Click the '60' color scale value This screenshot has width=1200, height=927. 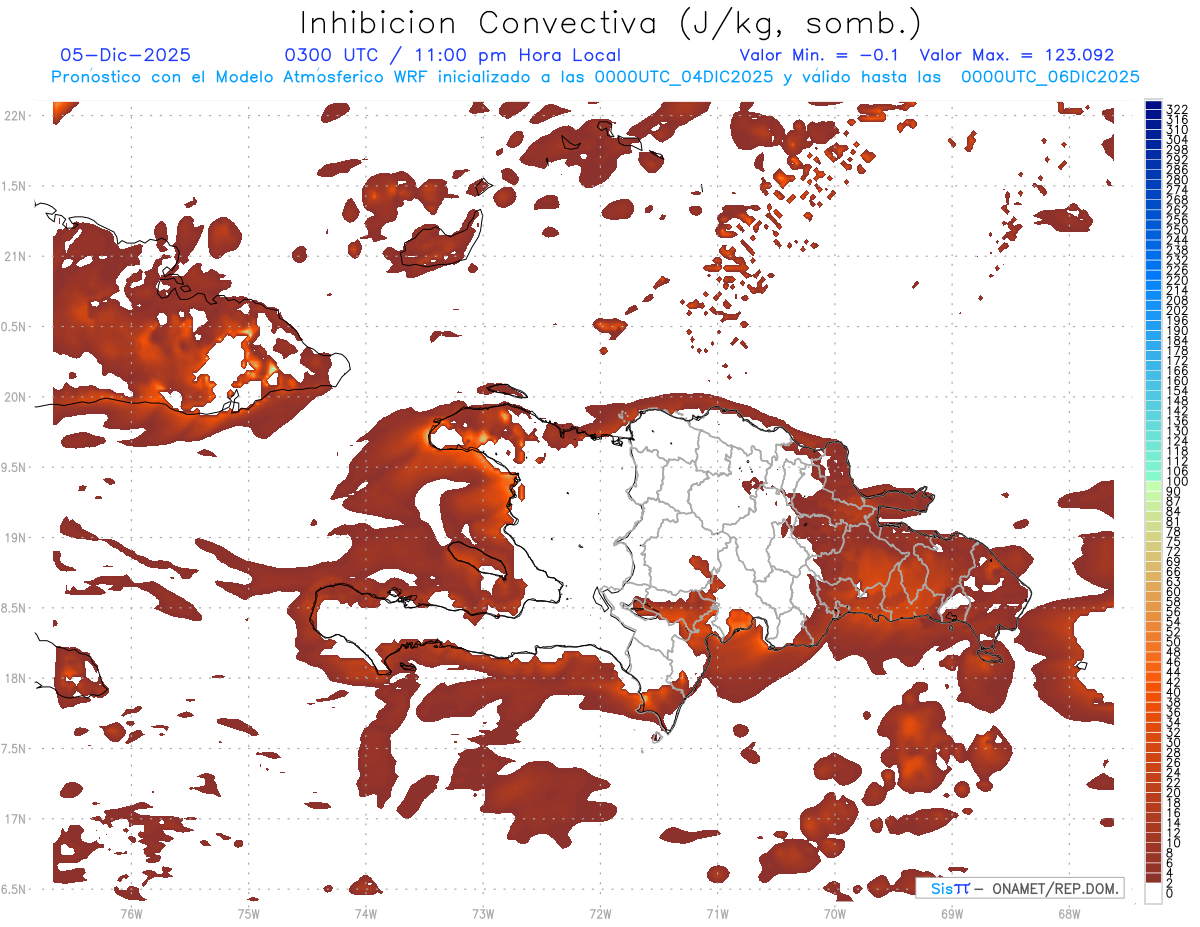(1174, 592)
